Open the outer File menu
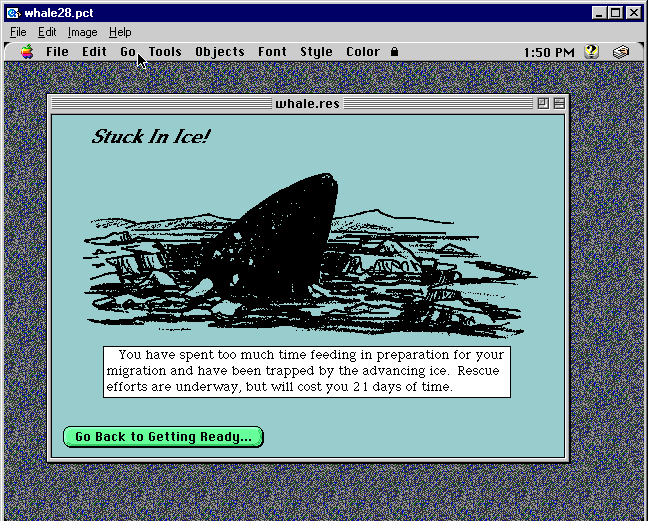Image resolution: width=648 pixels, height=521 pixels. click(x=18, y=32)
